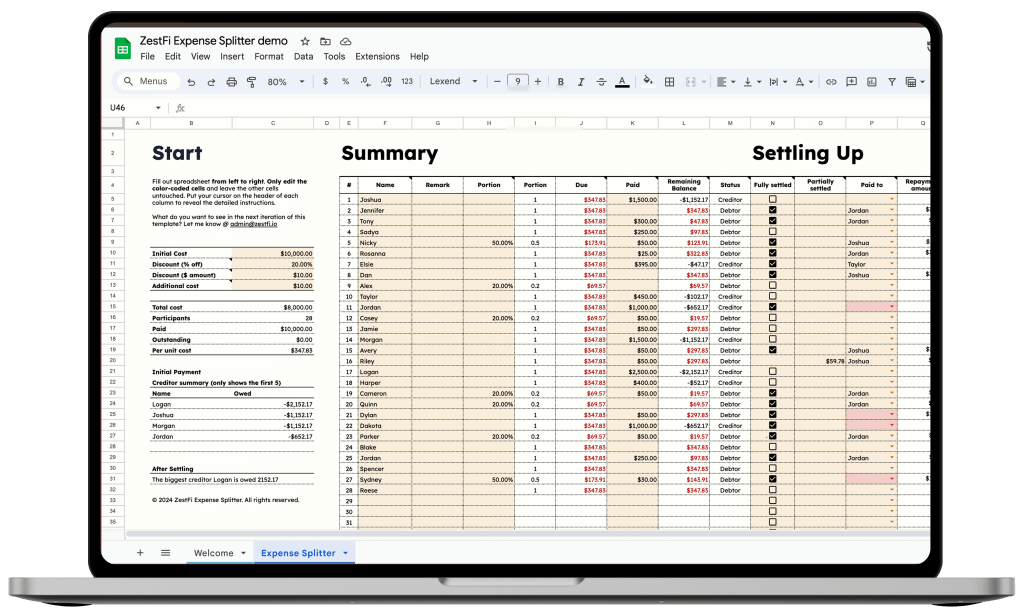Click the add new sheet plus button
The image size is (1023, 615).
click(x=140, y=553)
